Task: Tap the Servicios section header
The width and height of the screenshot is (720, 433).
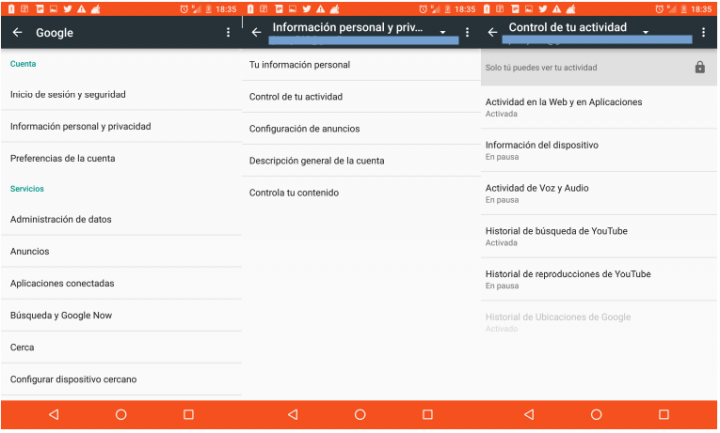Action: point(27,189)
